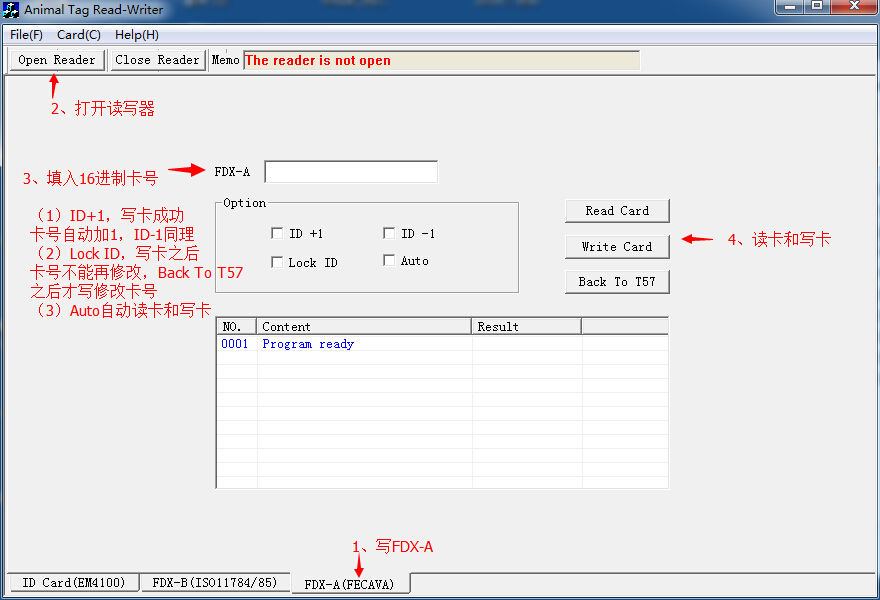Viewport: 880px width, 600px height.
Task: Open the Help(H) menu
Action: click(137, 35)
